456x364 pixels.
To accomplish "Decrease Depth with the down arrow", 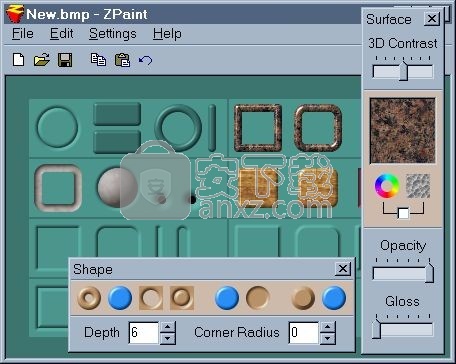I will pyautogui.click(x=168, y=338).
